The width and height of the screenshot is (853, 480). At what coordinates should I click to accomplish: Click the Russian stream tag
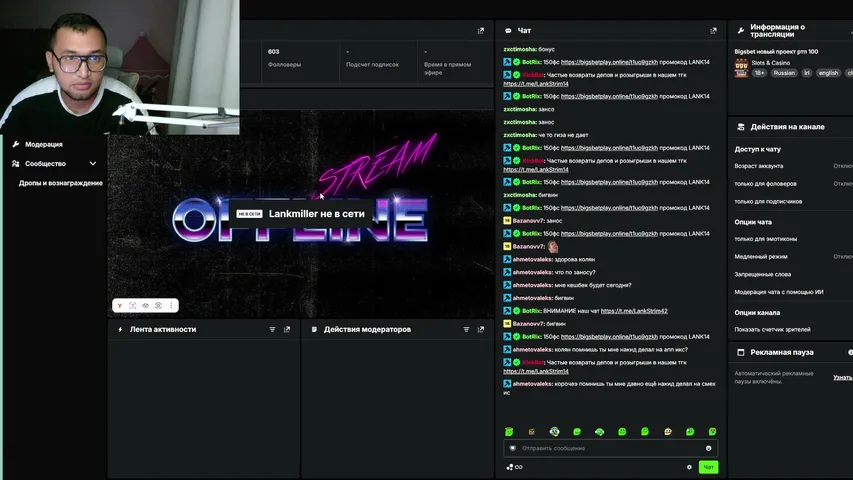784,73
